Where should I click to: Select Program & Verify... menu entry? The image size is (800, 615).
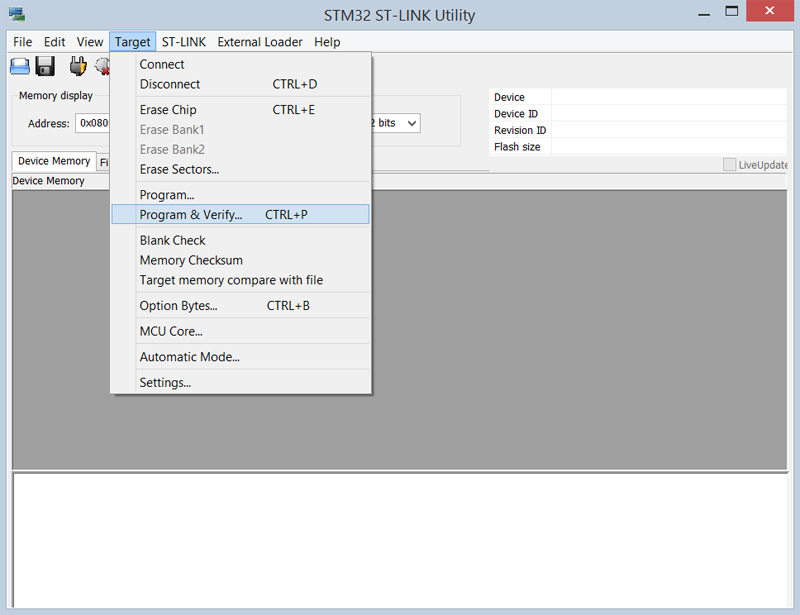(240, 214)
